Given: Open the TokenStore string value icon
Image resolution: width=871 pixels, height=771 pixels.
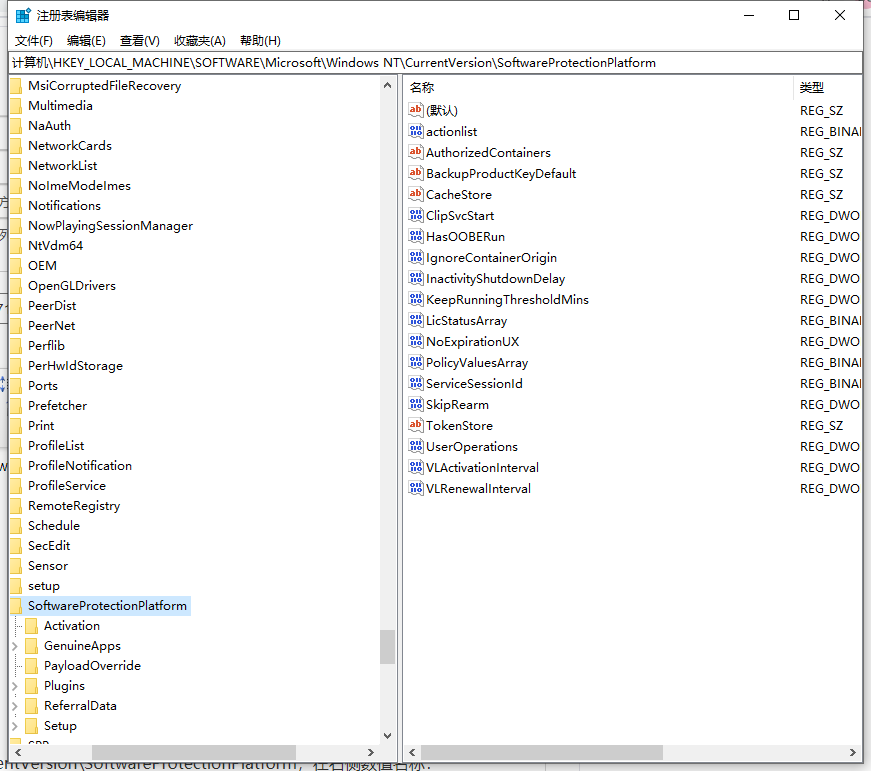Looking at the screenshot, I should 415,425.
